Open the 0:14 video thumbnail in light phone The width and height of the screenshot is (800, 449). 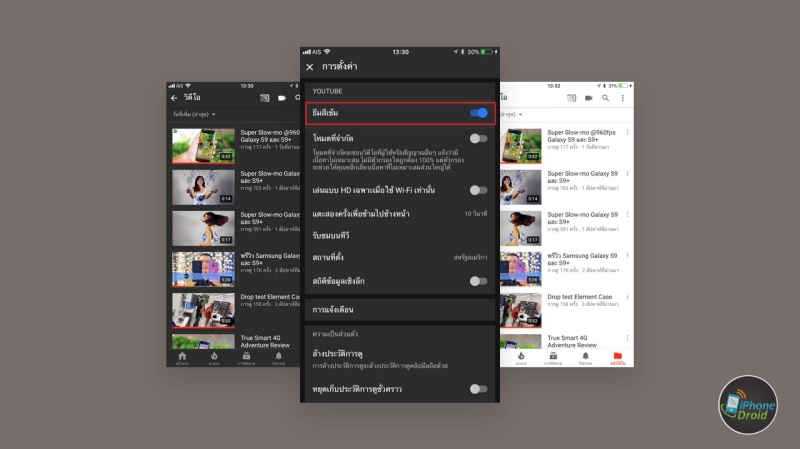(x=521, y=187)
